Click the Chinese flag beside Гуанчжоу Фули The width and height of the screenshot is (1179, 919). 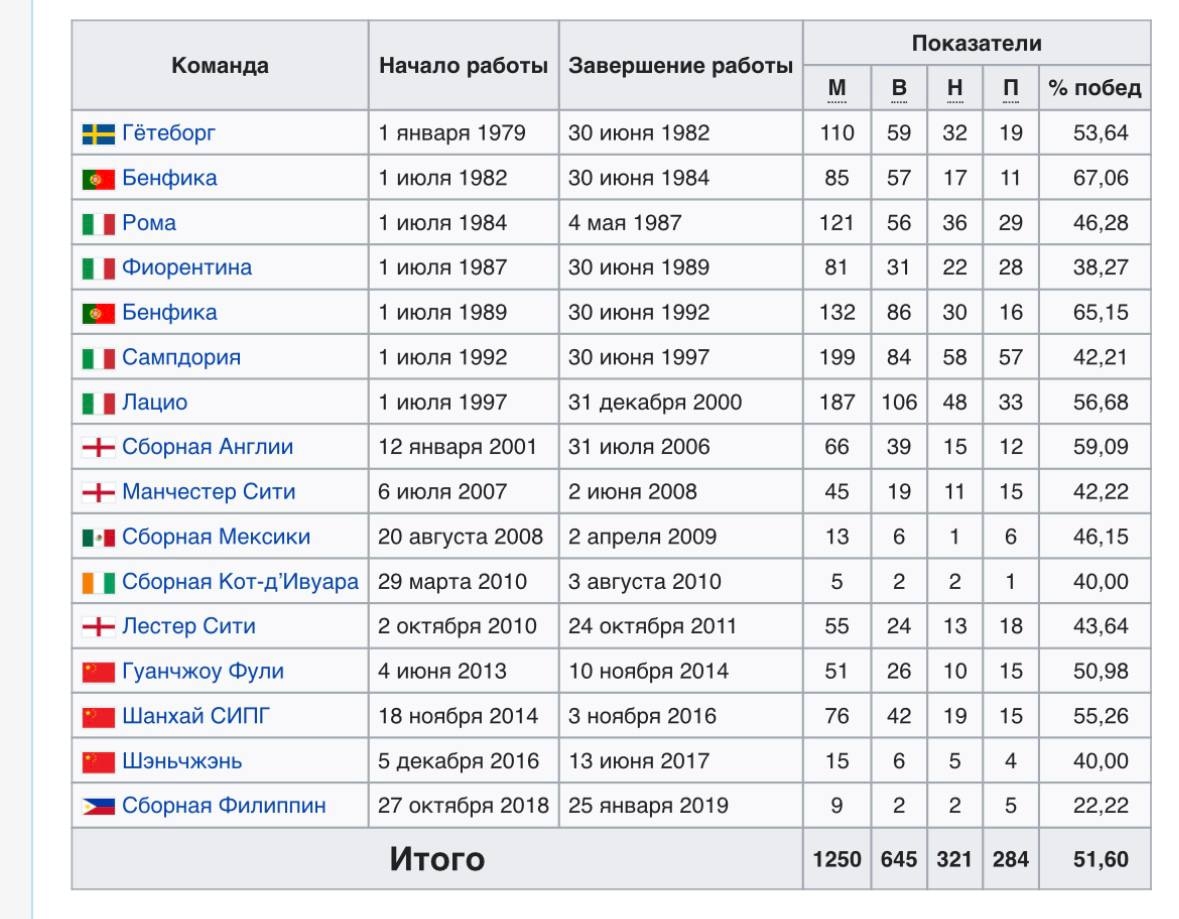pyautogui.click(x=99, y=672)
